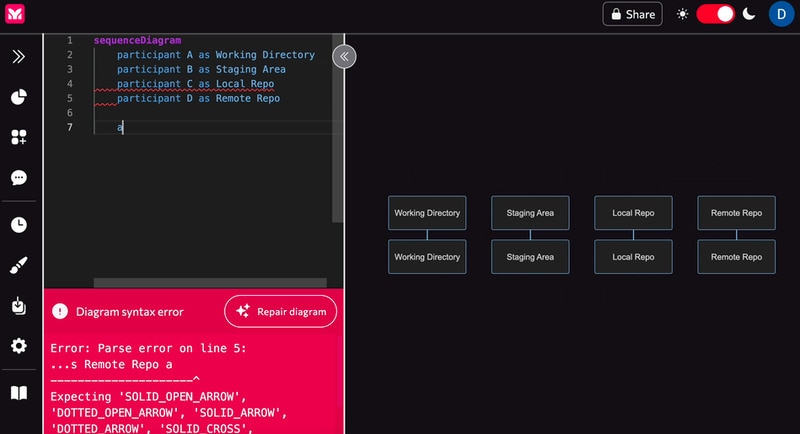The height and width of the screenshot is (434, 800).
Task: Open the chat bubble icon
Action: point(18,177)
